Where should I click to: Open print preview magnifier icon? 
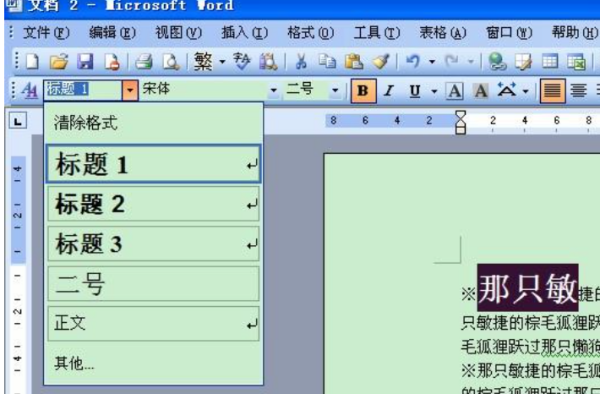[170, 61]
